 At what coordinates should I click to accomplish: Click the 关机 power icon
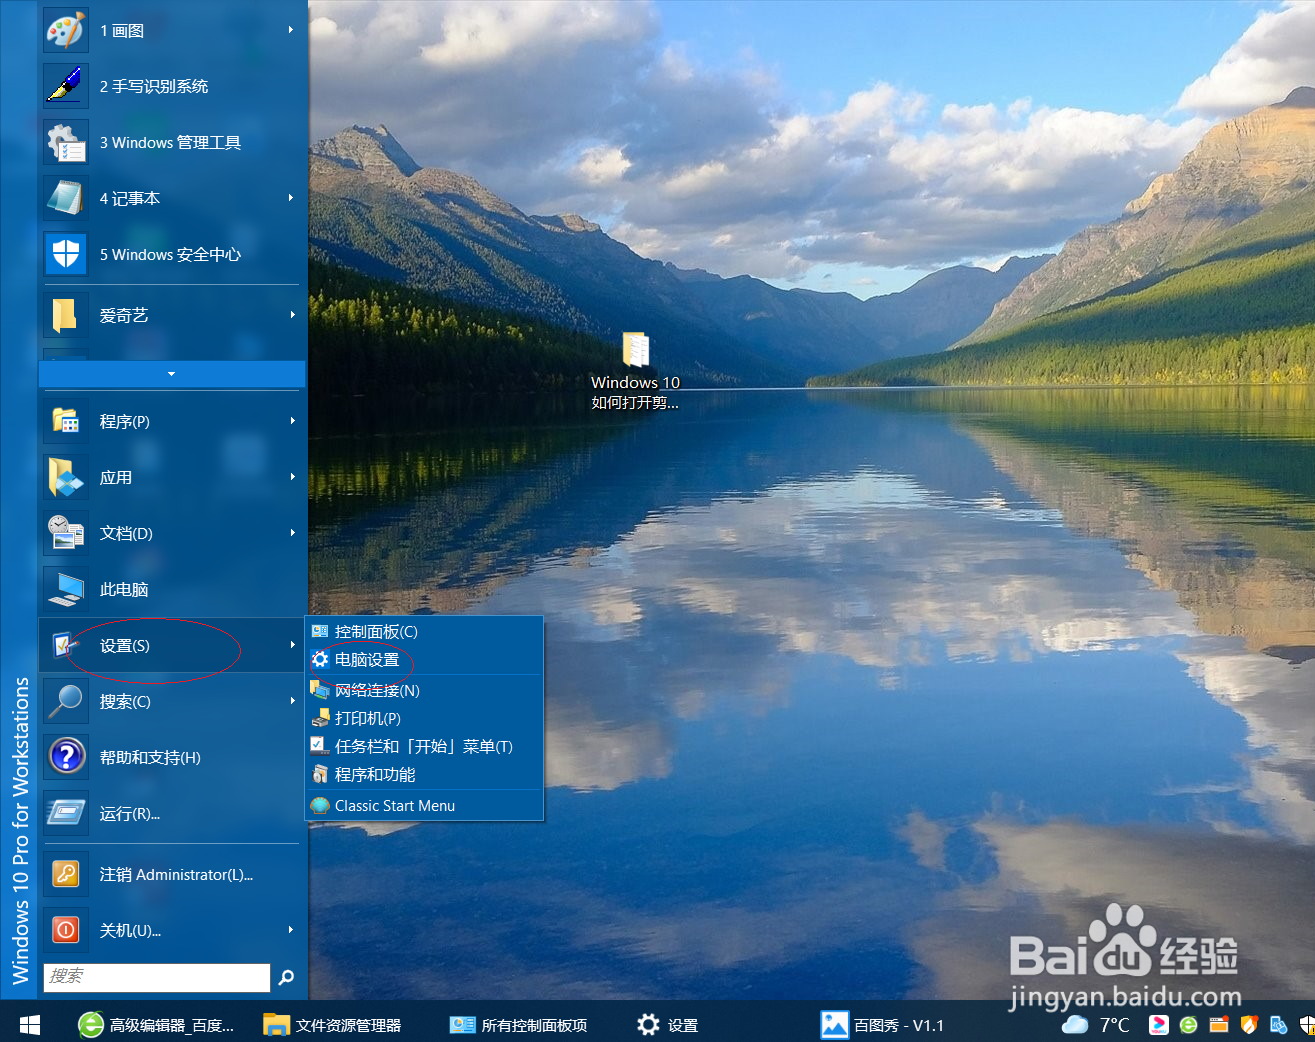(x=66, y=930)
